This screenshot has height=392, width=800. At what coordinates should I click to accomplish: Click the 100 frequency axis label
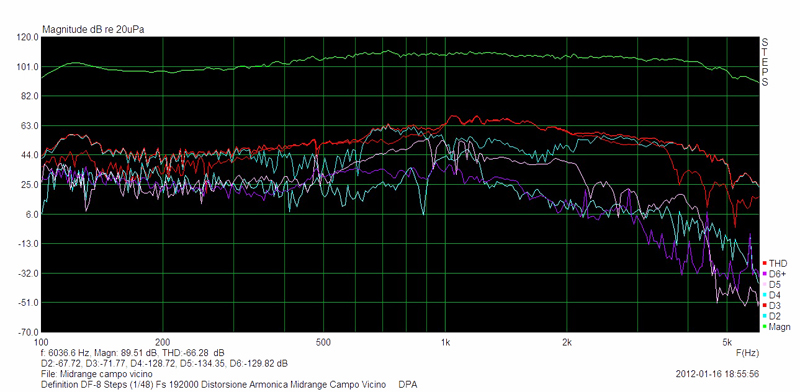click(41, 342)
